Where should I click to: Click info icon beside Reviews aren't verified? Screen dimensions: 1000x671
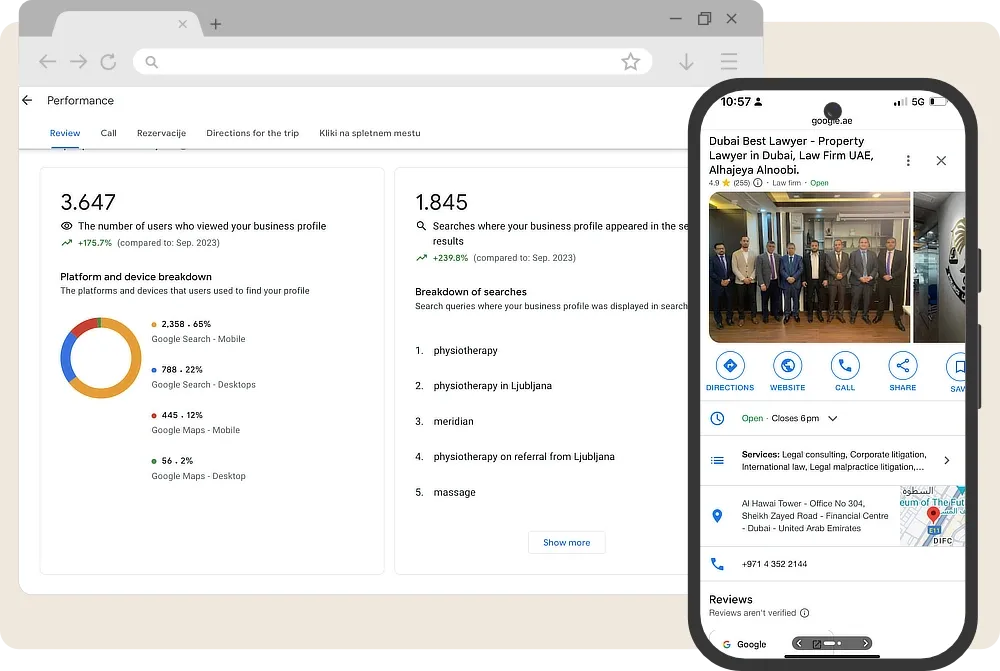click(805, 613)
